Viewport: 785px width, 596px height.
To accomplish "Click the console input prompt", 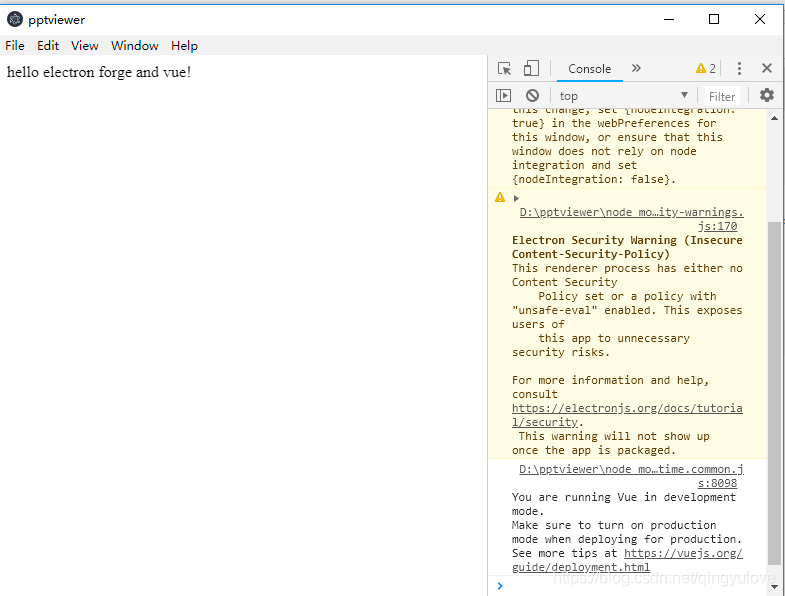I will pyautogui.click(x=628, y=585).
